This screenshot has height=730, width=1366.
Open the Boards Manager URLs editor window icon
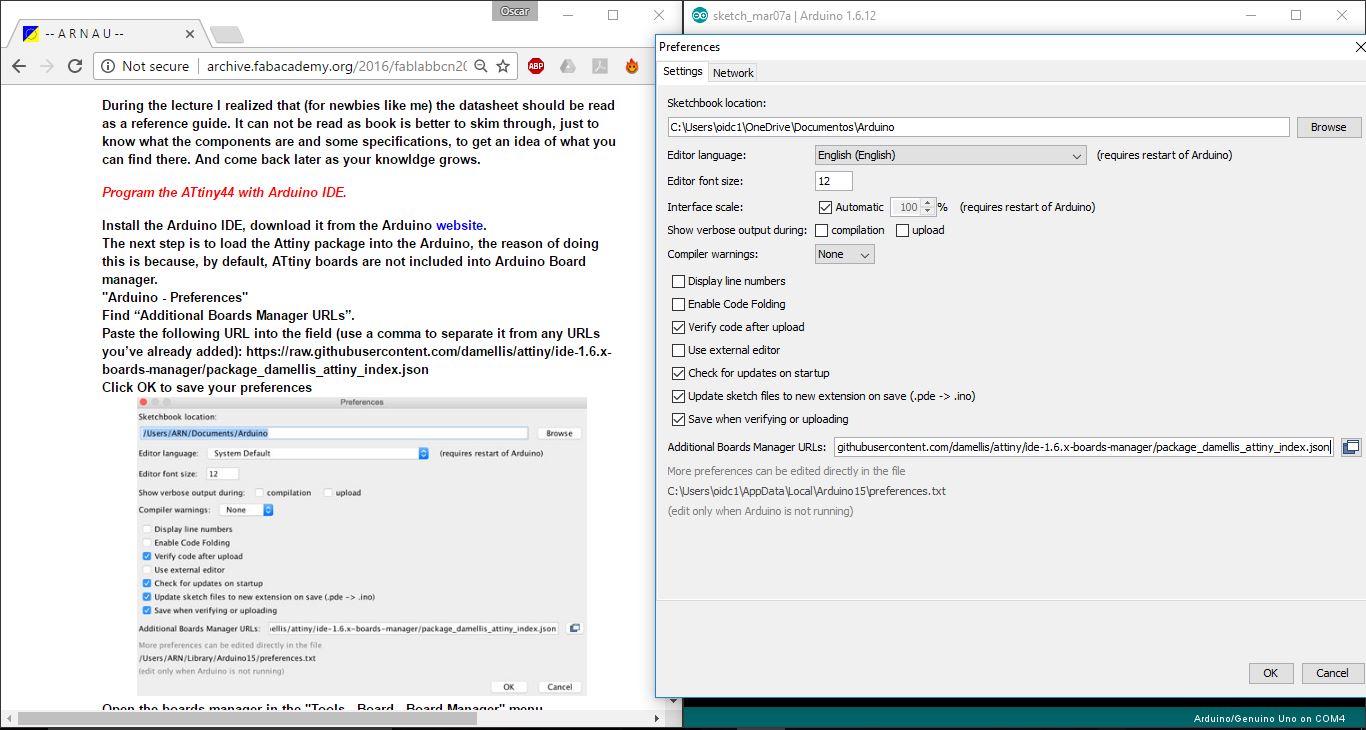pyautogui.click(x=1350, y=447)
